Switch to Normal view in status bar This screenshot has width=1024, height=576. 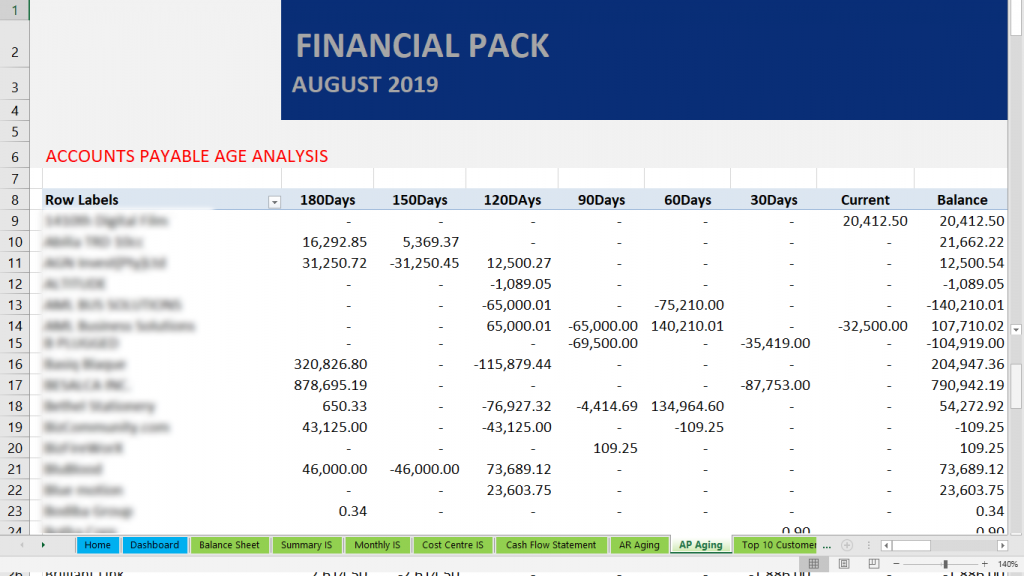pyautogui.click(x=814, y=564)
